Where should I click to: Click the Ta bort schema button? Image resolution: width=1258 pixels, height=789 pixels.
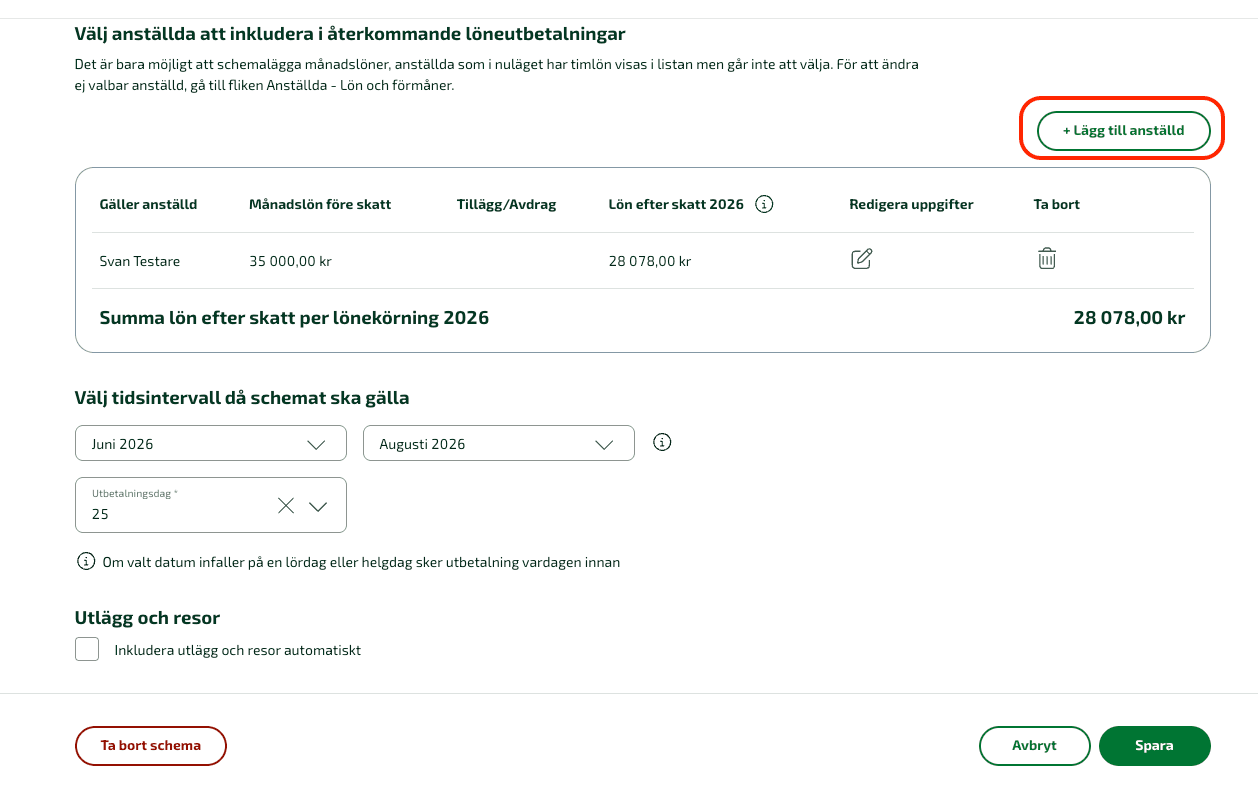click(151, 745)
